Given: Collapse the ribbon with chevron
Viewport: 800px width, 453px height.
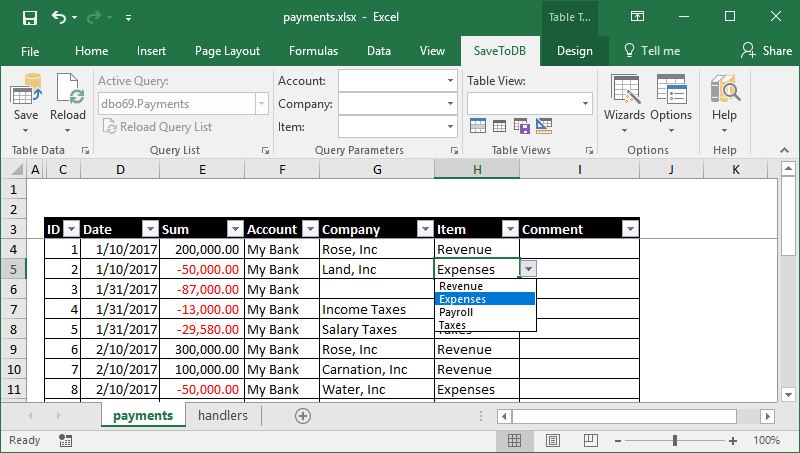Looking at the screenshot, I should pos(784,150).
